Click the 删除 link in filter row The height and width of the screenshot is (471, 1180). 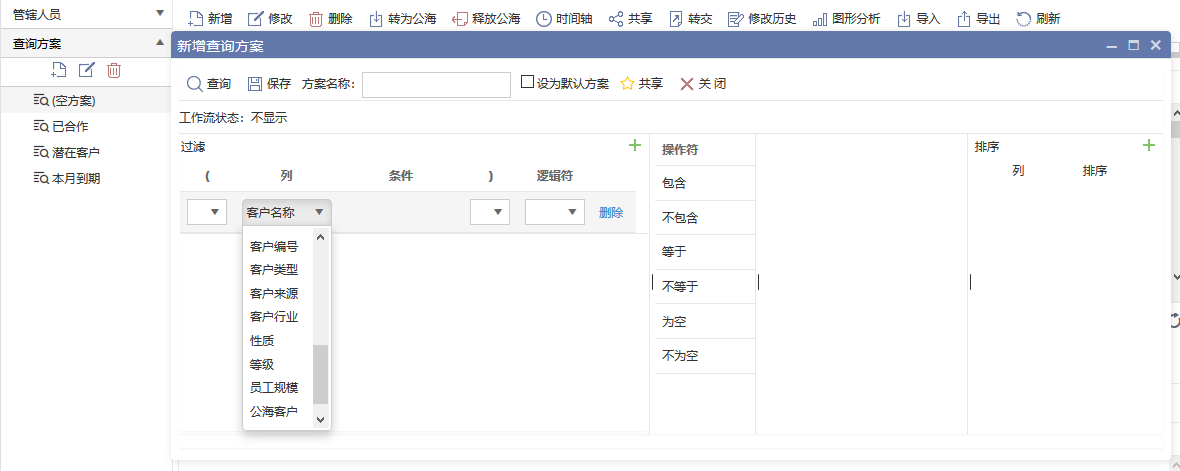tap(611, 212)
